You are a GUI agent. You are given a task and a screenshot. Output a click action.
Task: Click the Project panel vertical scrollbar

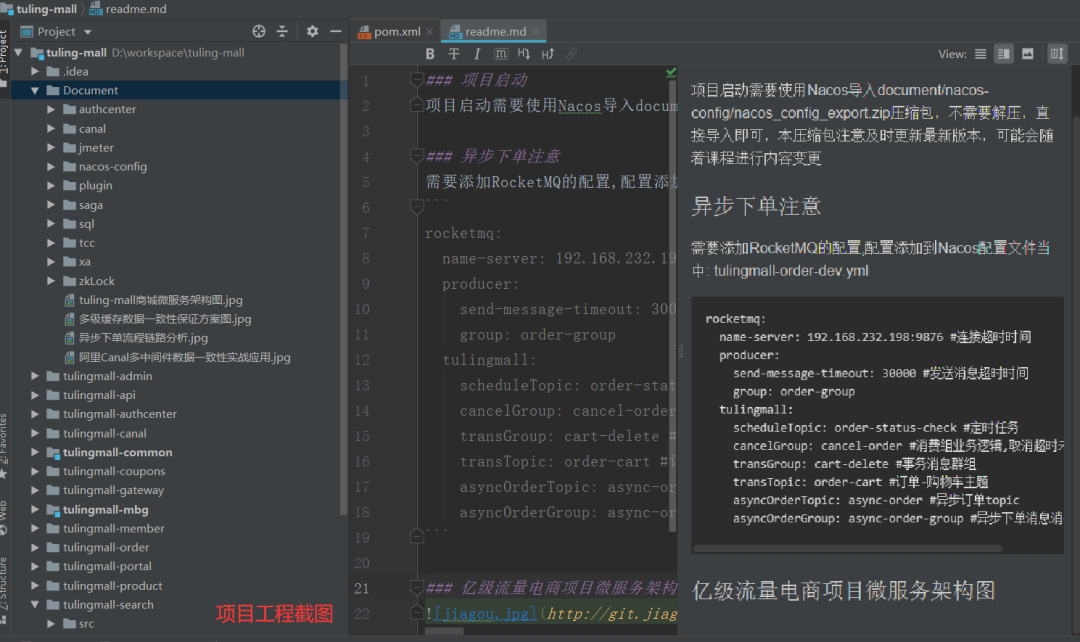point(343,278)
